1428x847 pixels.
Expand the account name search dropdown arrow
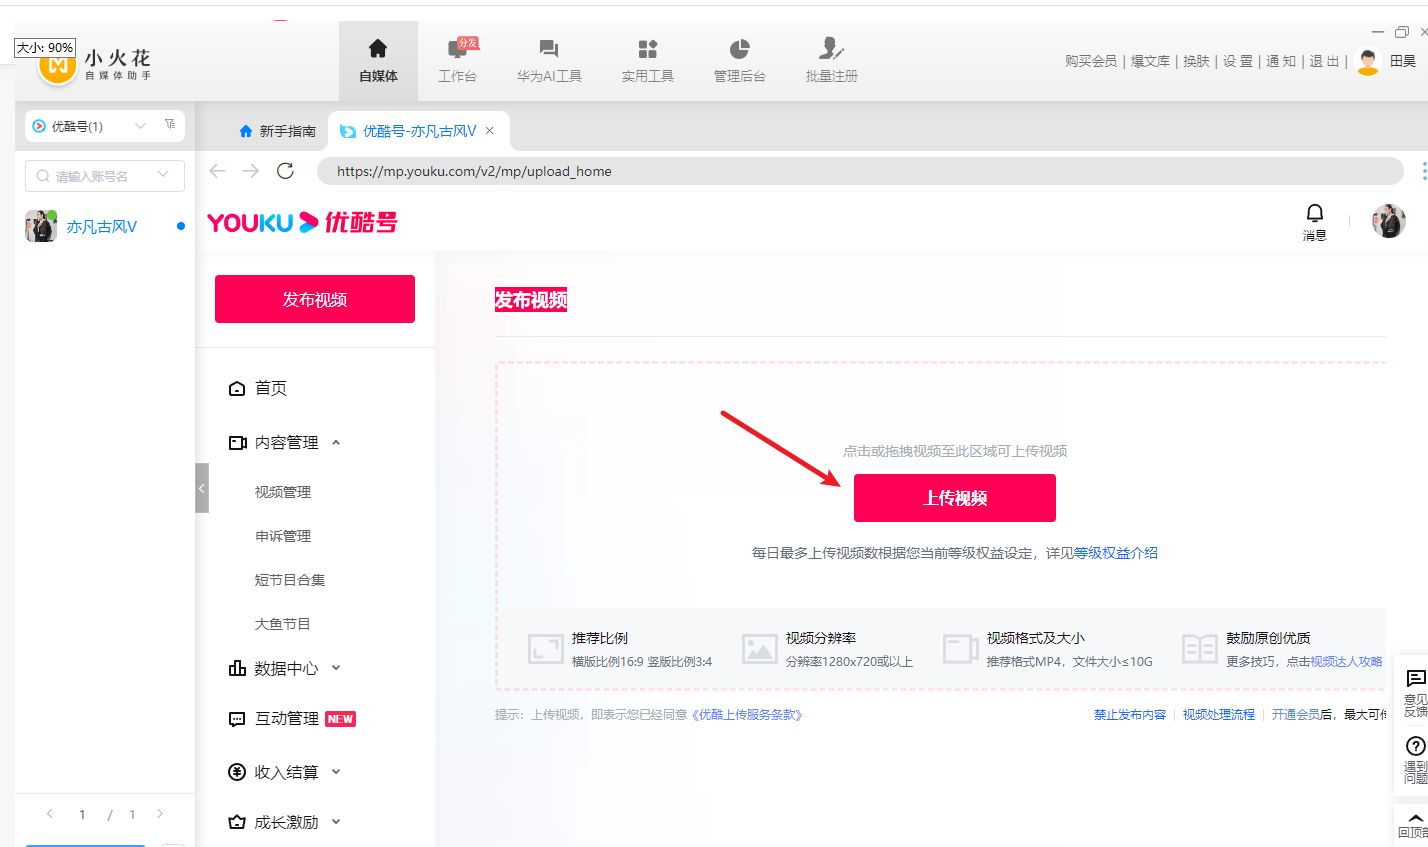click(x=163, y=175)
